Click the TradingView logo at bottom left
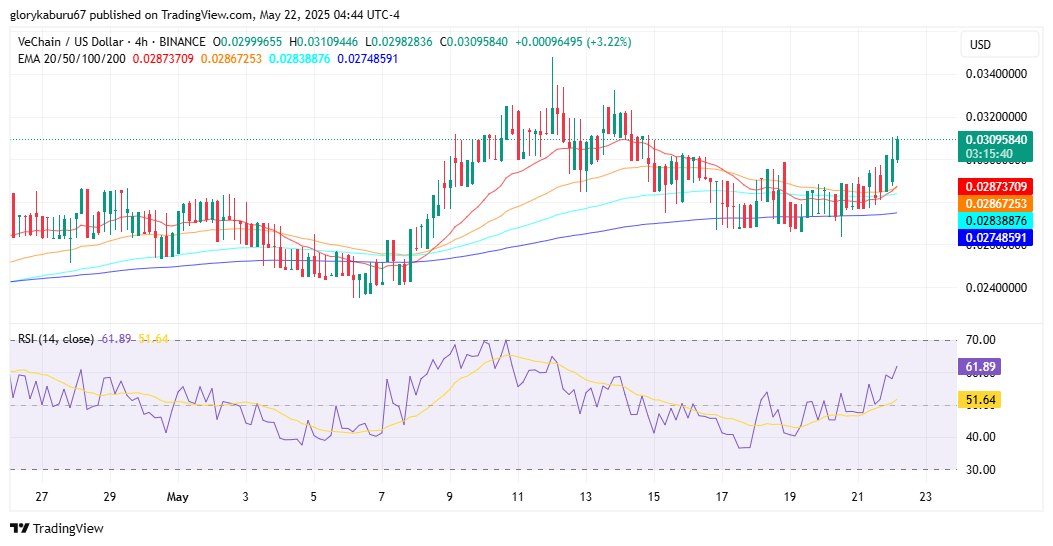Image resolution: width=1053 pixels, height=546 pixels. point(57,529)
